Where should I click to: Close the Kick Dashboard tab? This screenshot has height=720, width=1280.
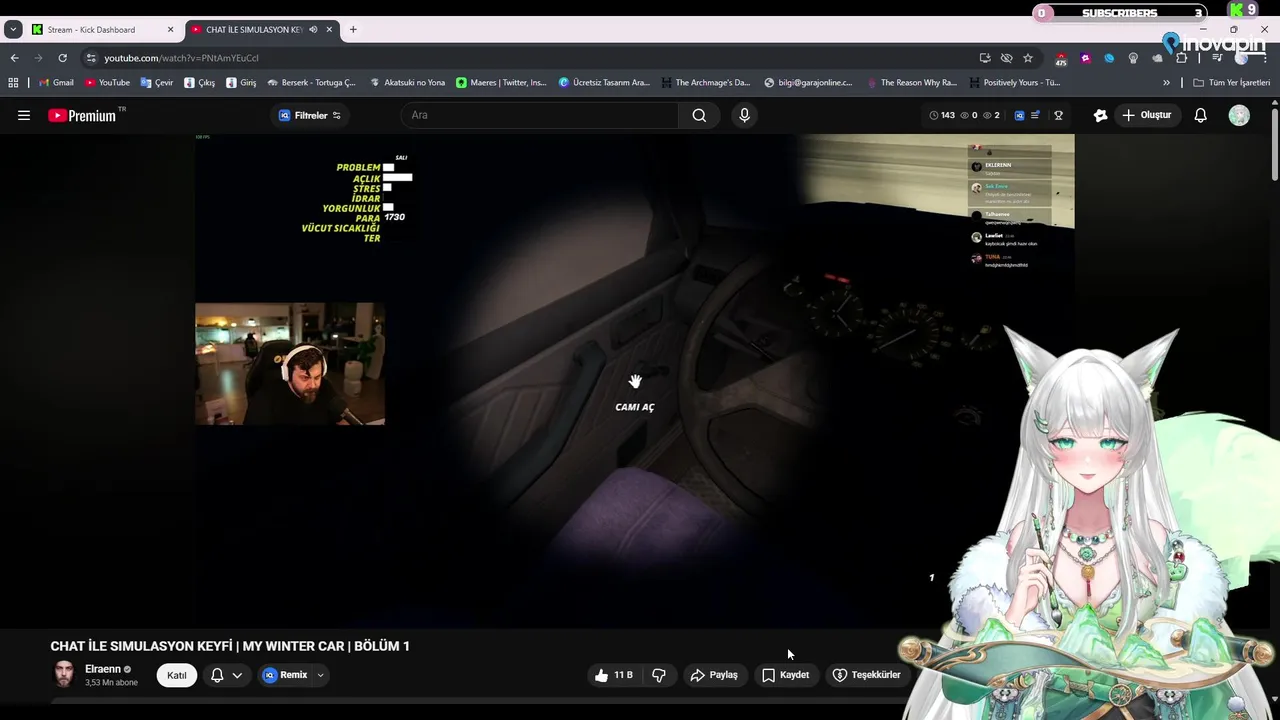170,30
